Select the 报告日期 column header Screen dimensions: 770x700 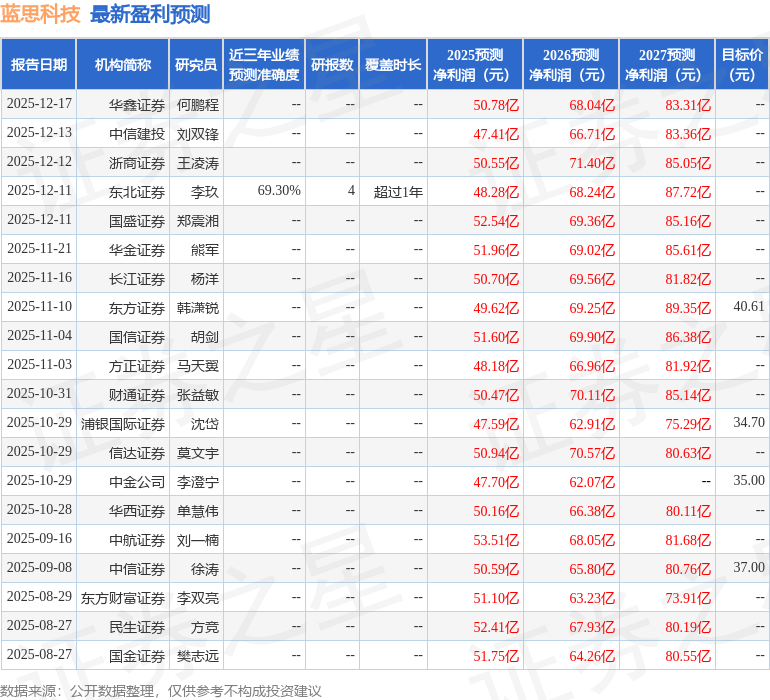pos(39,65)
